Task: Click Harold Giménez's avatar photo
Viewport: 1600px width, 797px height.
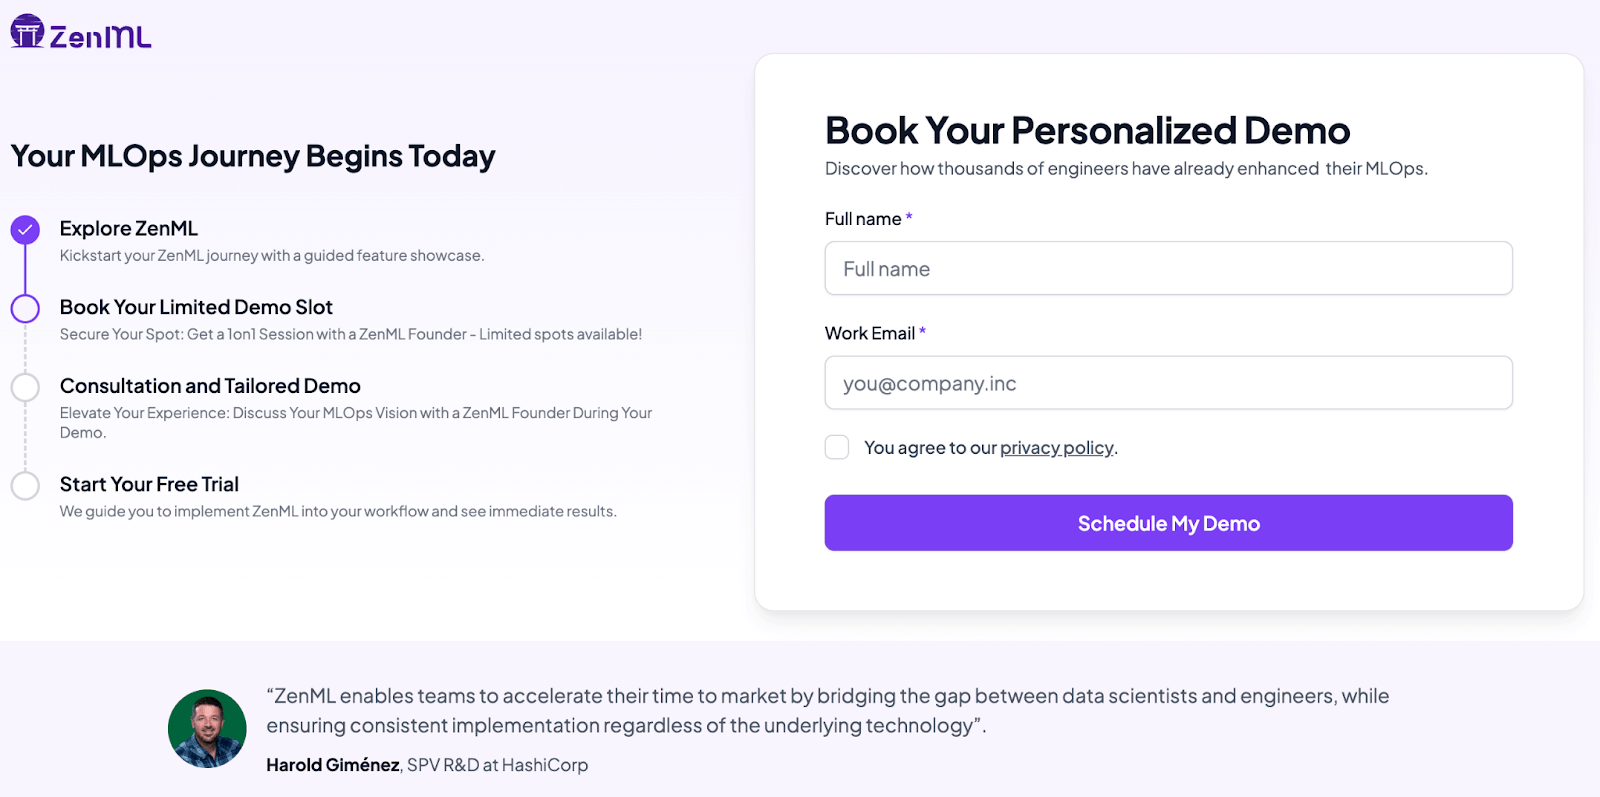Action: coord(207,729)
